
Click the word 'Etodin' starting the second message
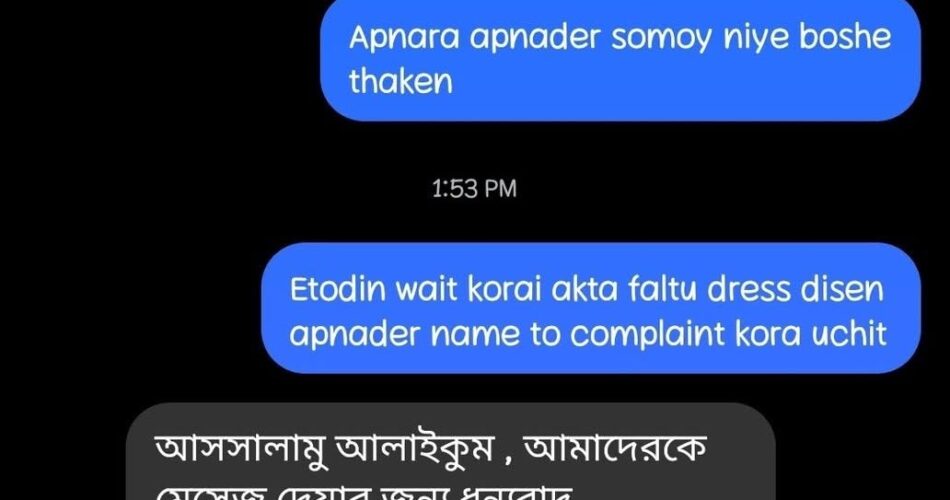[337, 288]
